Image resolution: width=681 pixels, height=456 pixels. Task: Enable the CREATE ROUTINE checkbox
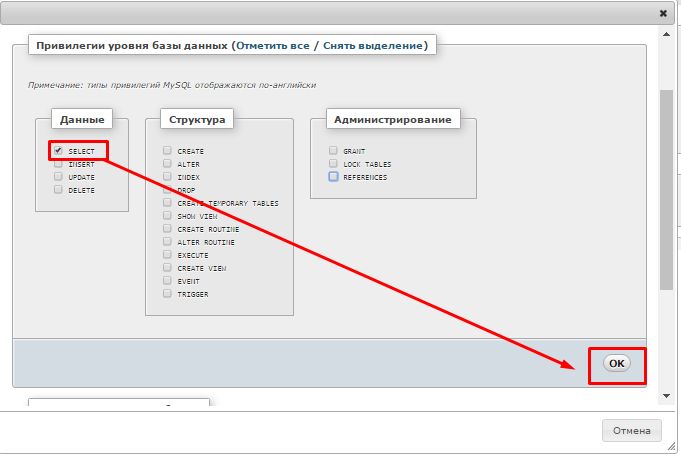coord(167,229)
